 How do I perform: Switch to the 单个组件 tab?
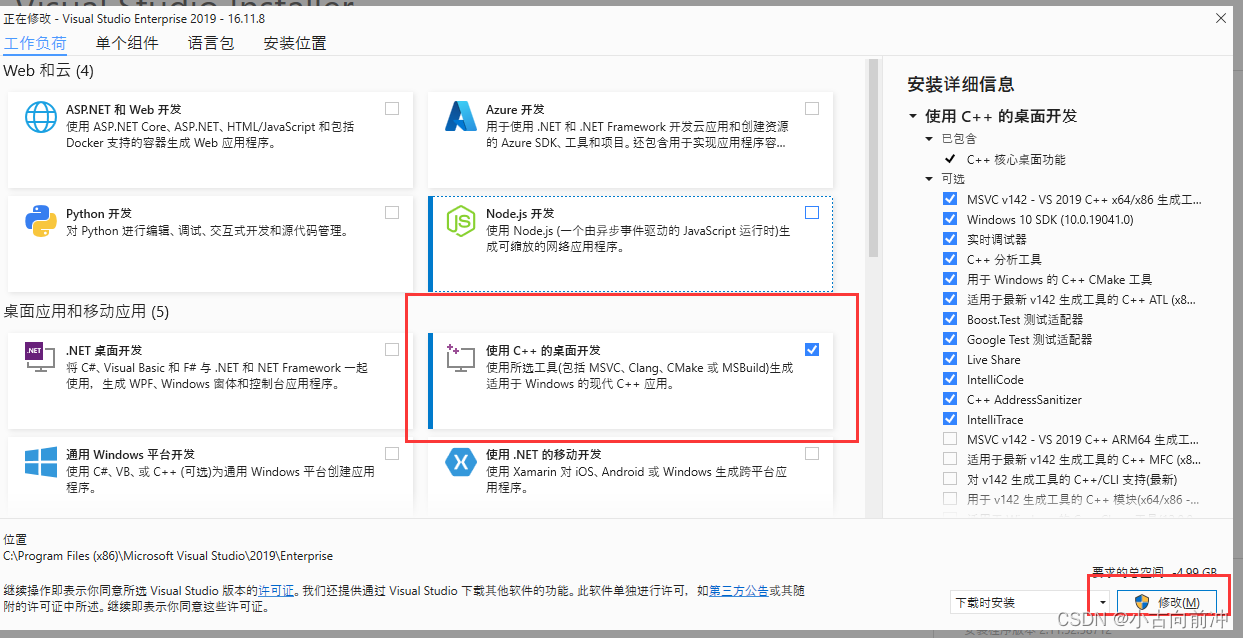click(127, 43)
